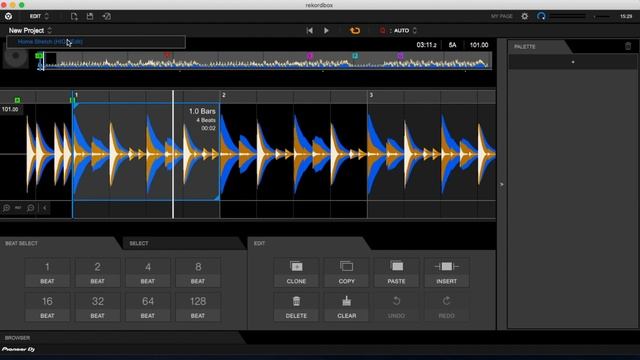Click the 6A key display
This screenshot has height=360, width=640.
tap(452, 45)
